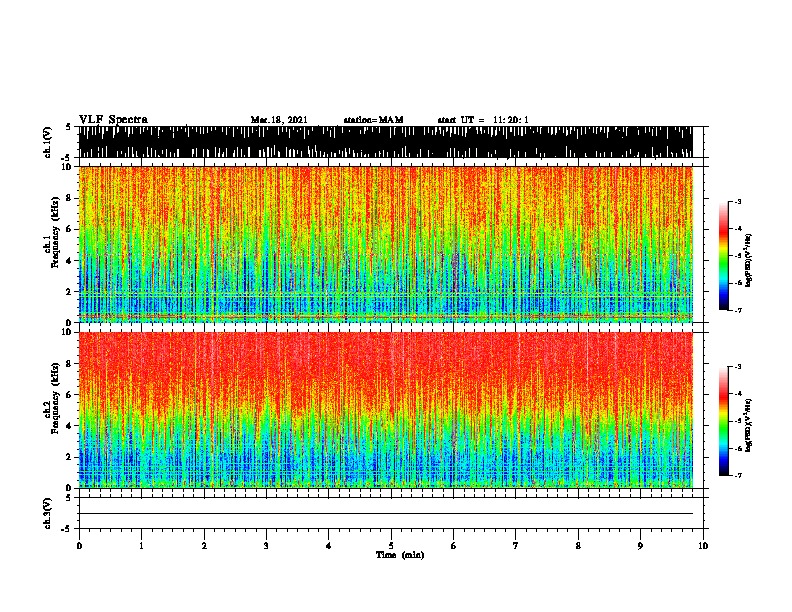Click the ch.1 spectrogram color scale bar
The width and height of the screenshot is (792, 612).
pyautogui.click(x=724, y=256)
